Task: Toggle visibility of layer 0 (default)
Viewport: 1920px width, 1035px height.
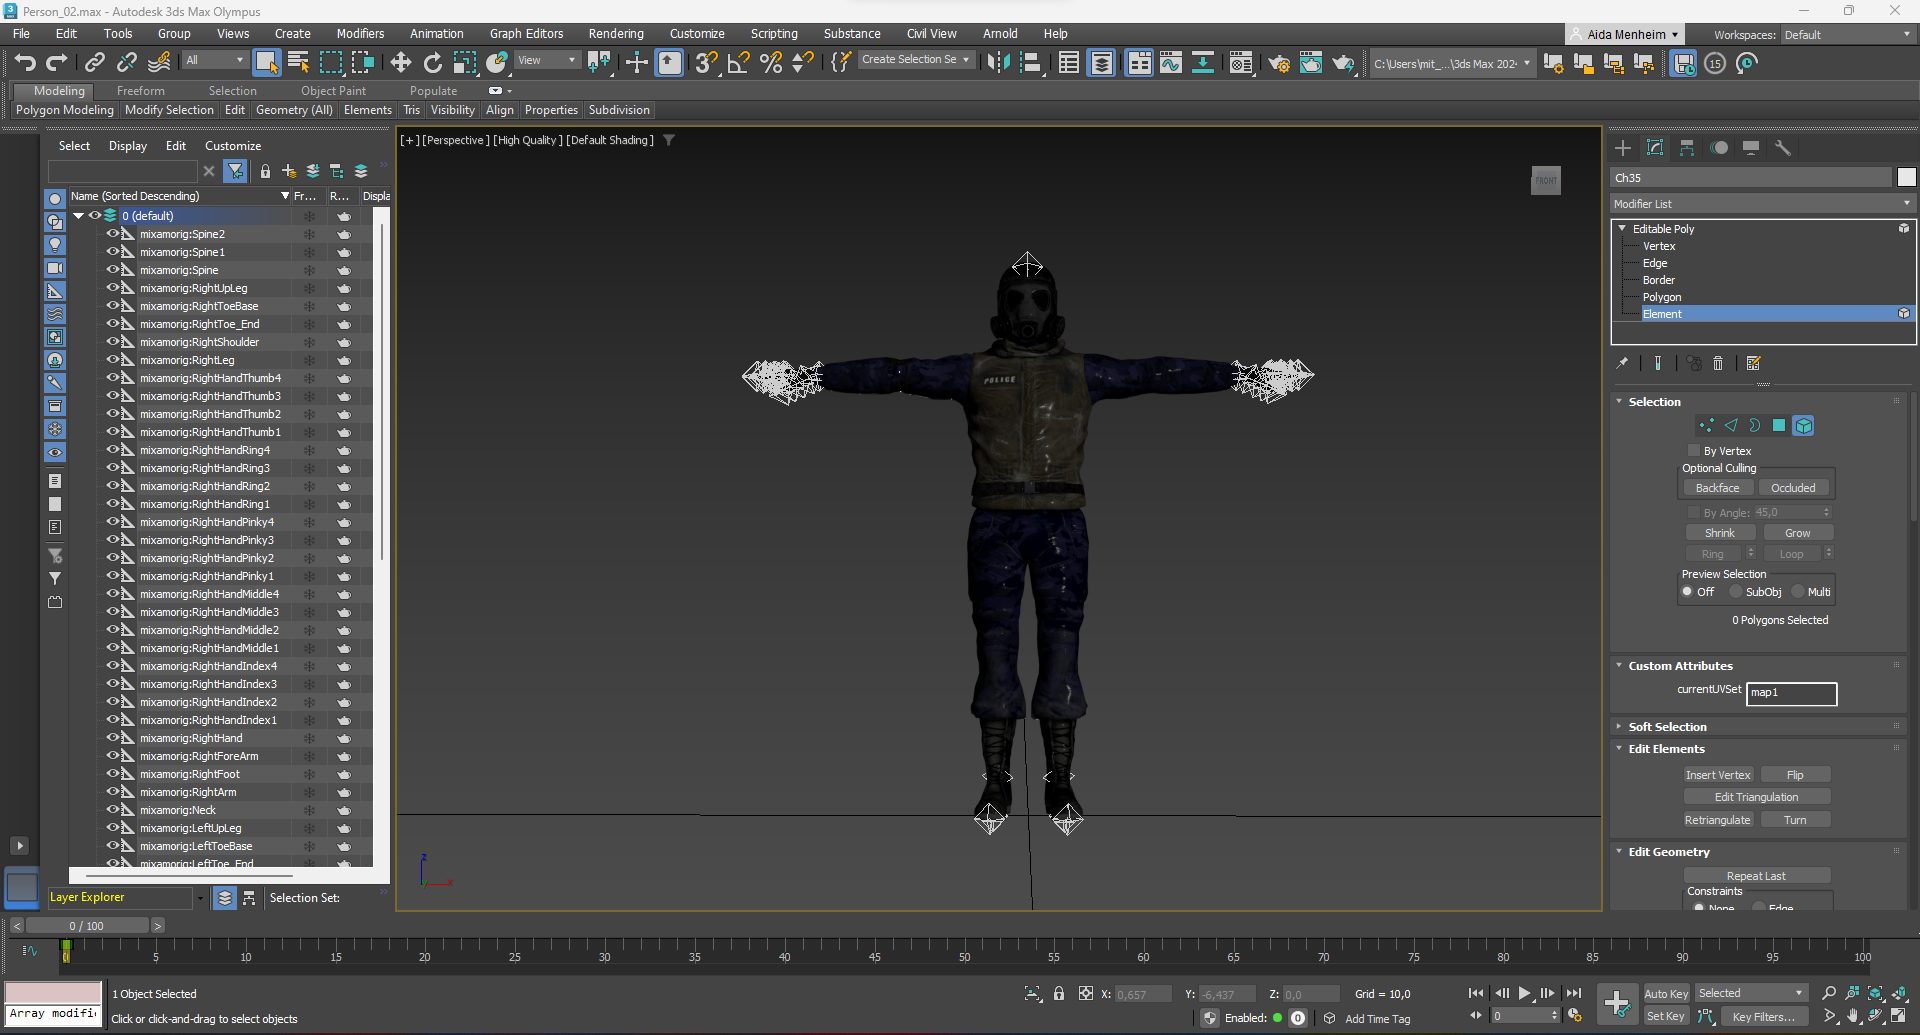Action: click(x=95, y=216)
